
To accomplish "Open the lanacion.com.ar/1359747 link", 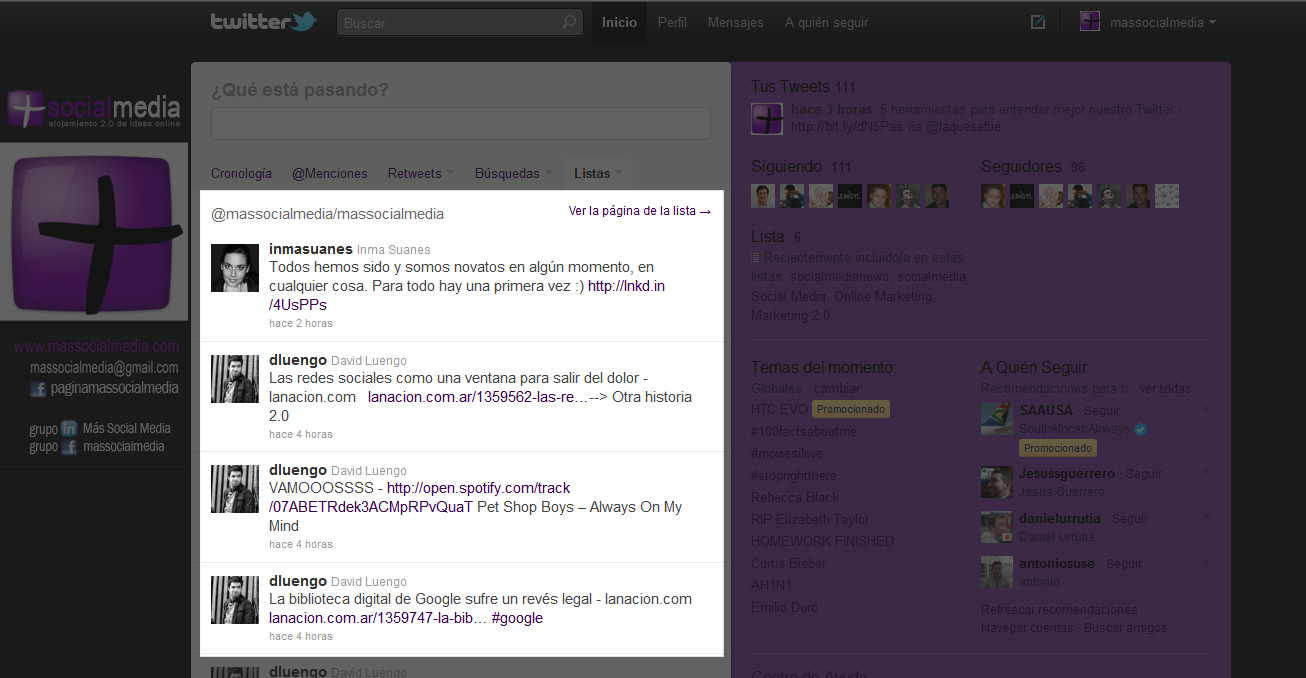I will 376,618.
